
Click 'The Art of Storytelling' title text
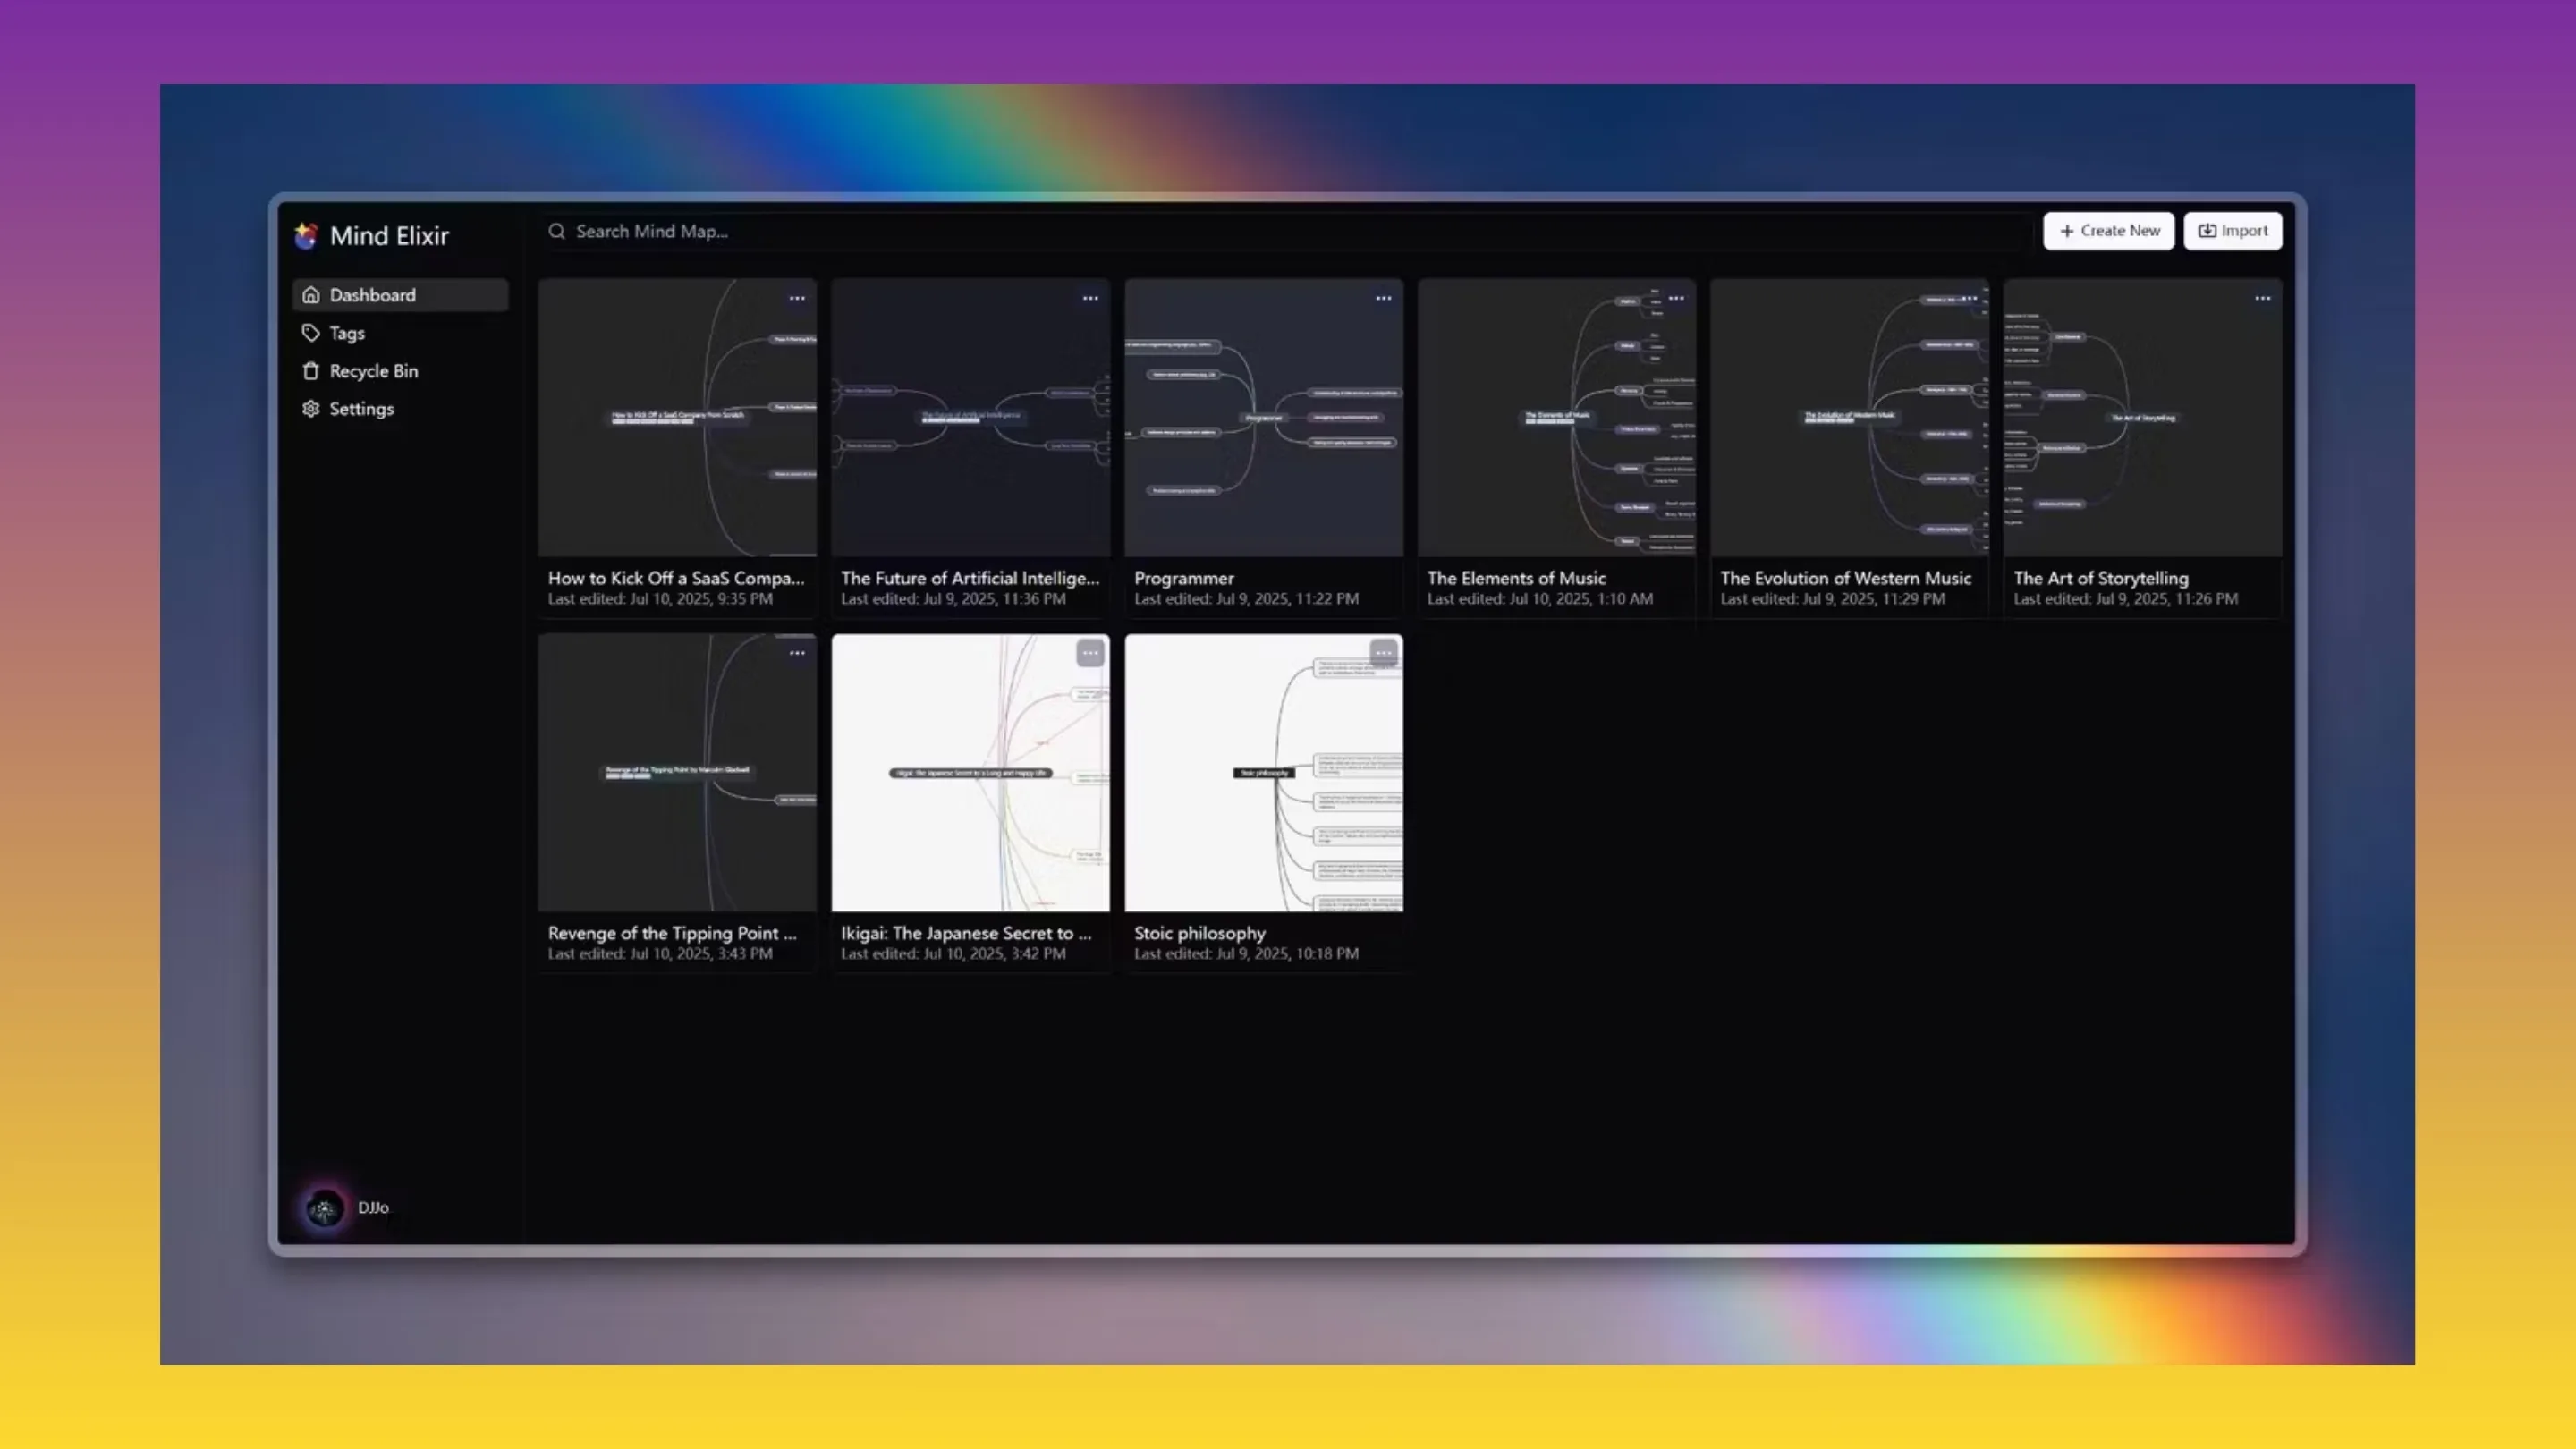(2101, 578)
